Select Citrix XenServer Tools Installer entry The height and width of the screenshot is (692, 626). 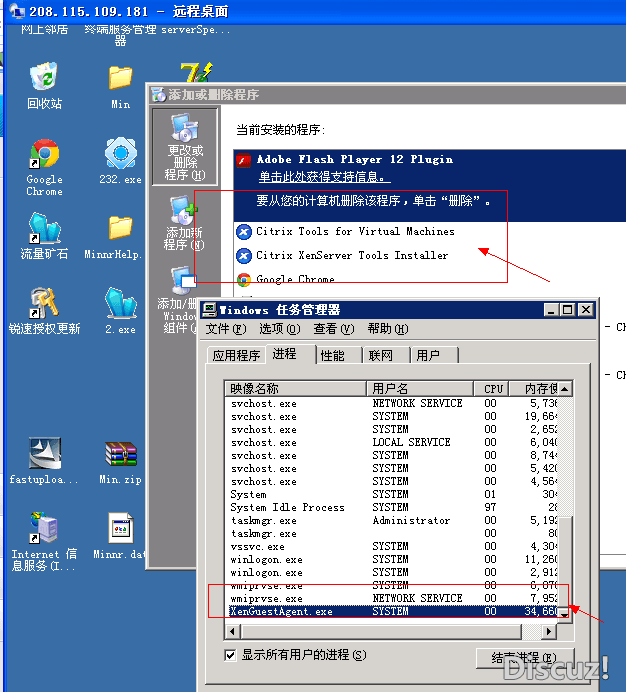(352, 256)
